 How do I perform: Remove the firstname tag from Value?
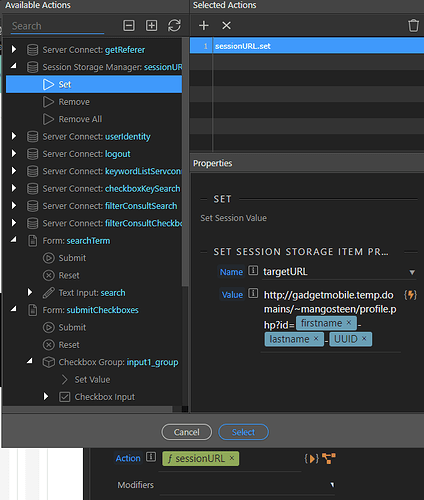[x=349, y=323]
